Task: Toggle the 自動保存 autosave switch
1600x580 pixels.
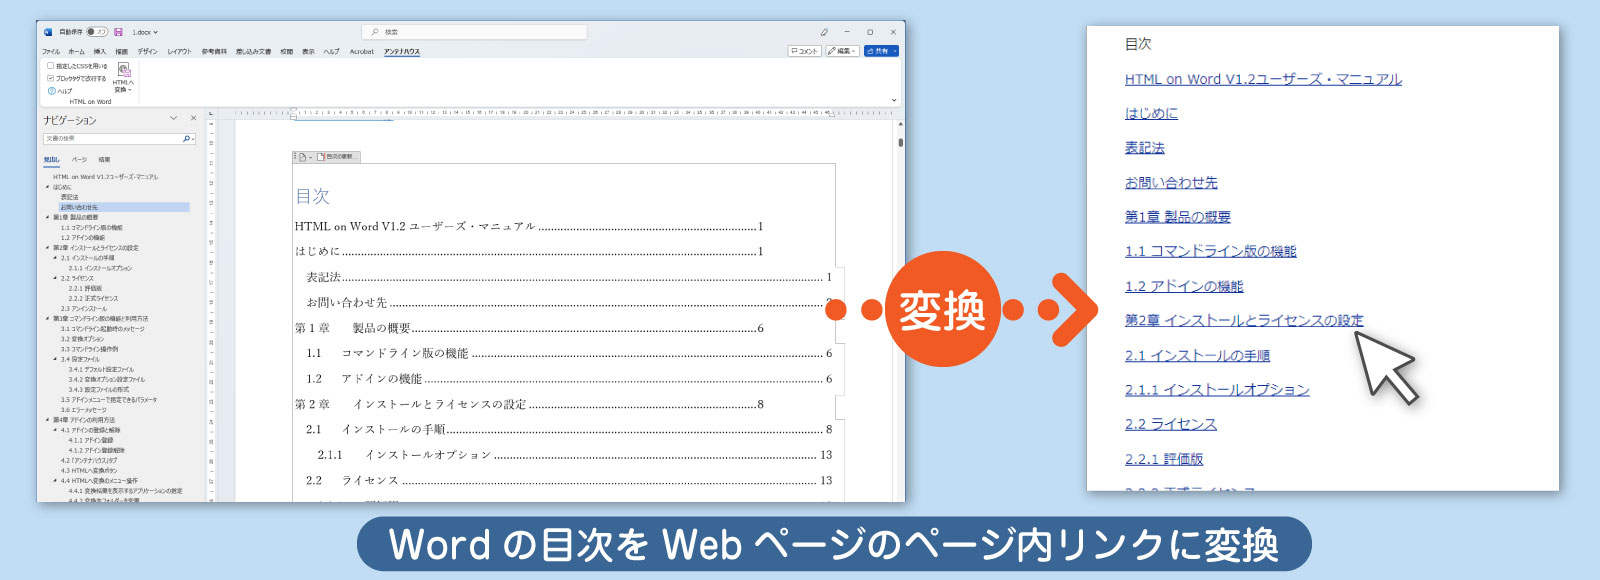Action: 97,32
